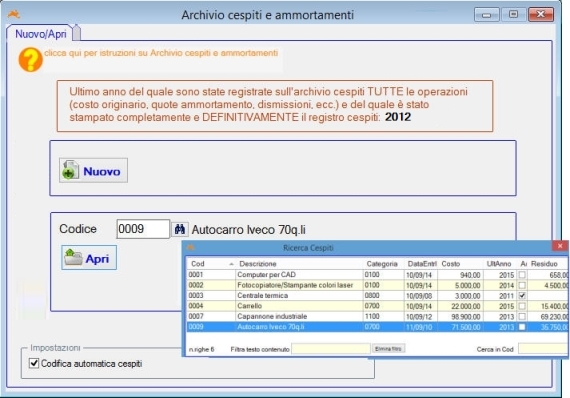The image size is (570, 398).
Task: Minimize the Archivio cespiti window
Action: (x=486, y=15)
